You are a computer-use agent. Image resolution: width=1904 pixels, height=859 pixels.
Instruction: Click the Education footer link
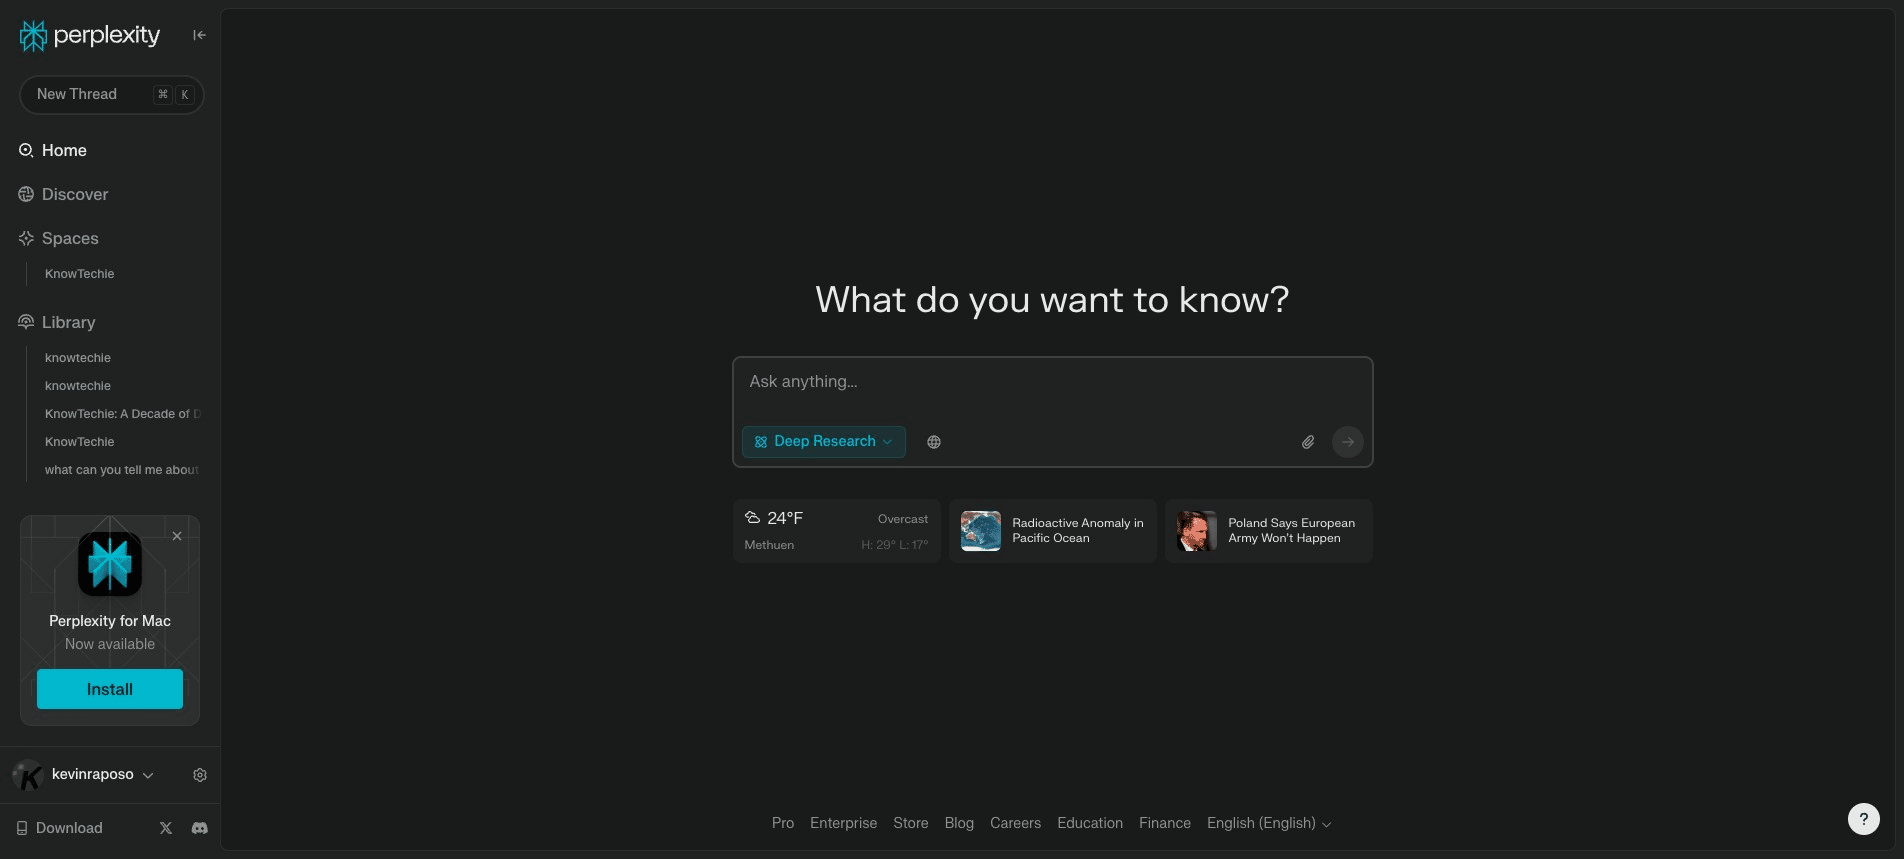pos(1090,823)
